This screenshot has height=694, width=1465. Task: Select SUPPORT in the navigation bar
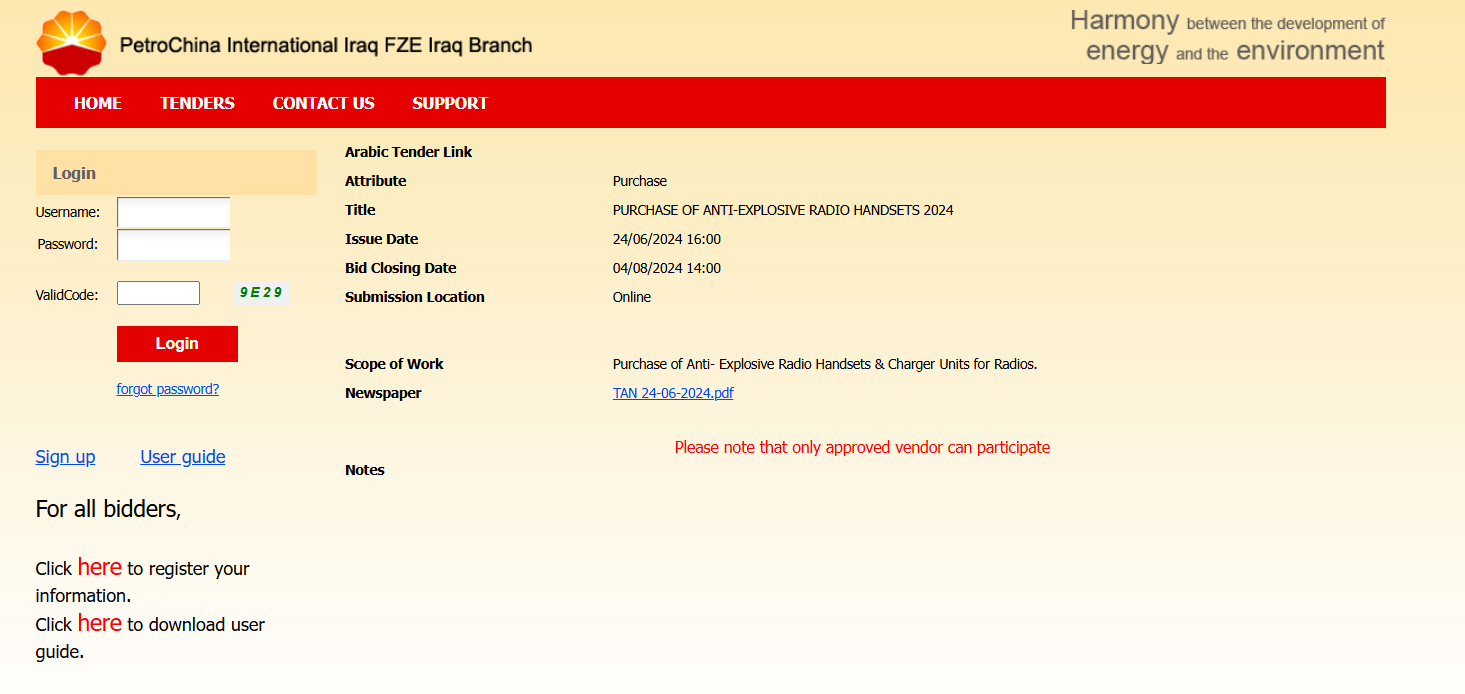tap(450, 103)
